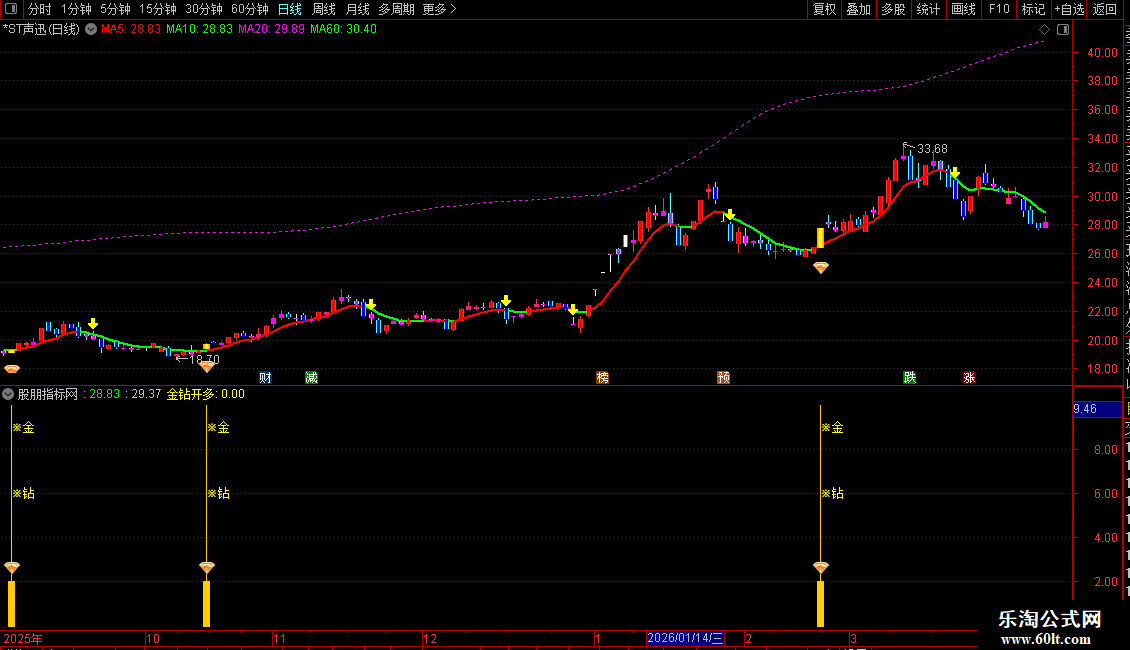Click the 跌 info marker
Image resolution: width=1130 pixels, height=650 pixels.
tap(910, 378)
